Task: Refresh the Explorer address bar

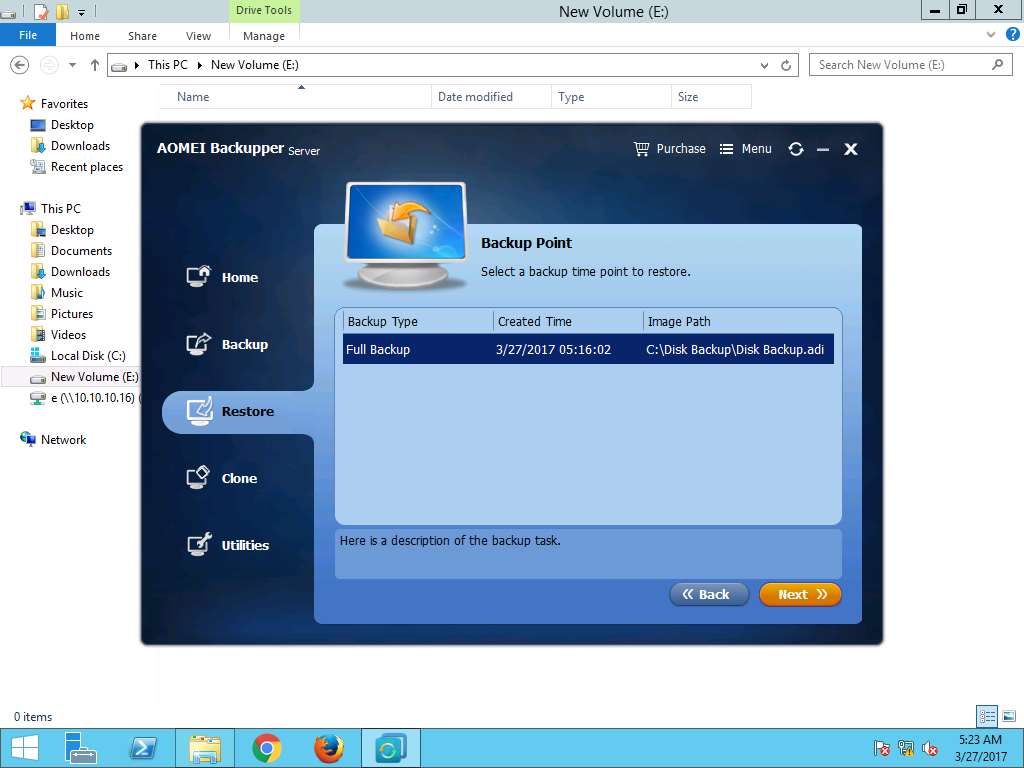Action: tap(786, 65)
